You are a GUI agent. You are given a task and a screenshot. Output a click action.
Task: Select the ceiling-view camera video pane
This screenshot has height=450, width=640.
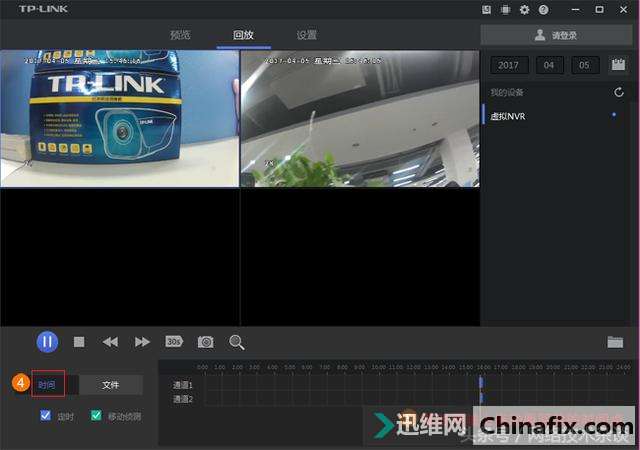pyautogui.click(x=360, y=118)
